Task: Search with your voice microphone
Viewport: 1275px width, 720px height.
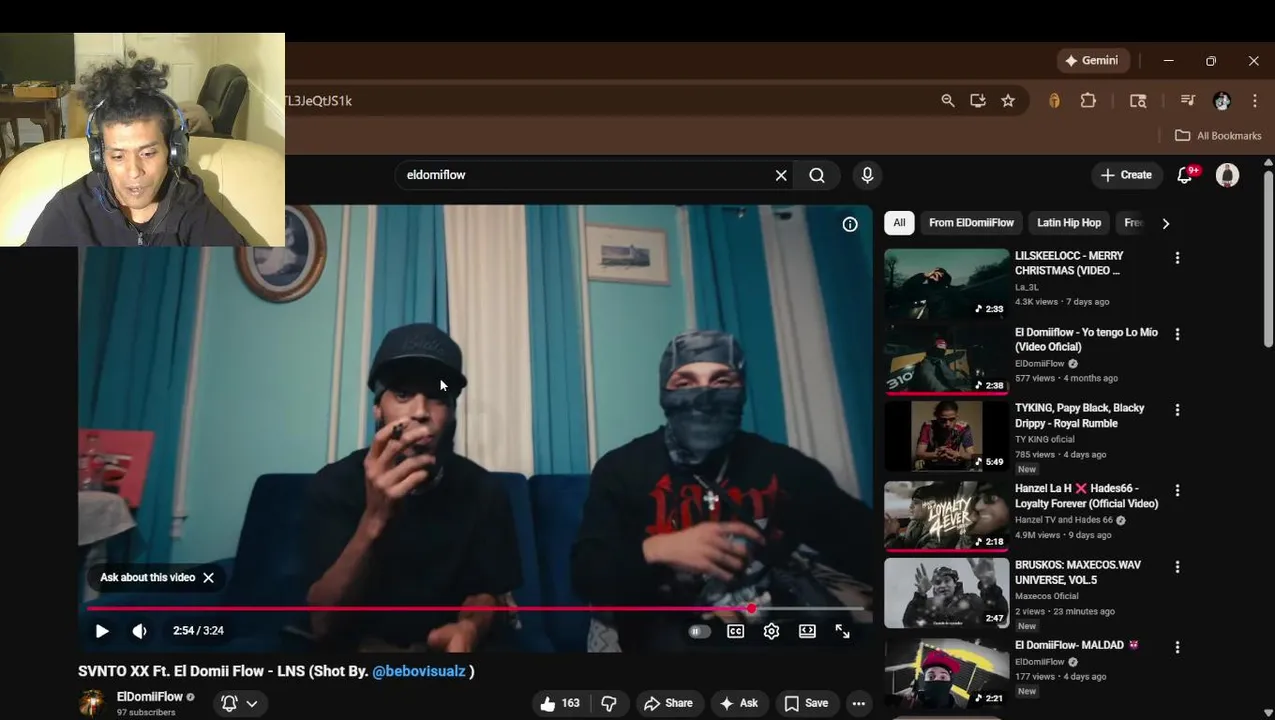Action: click(867, 175)
